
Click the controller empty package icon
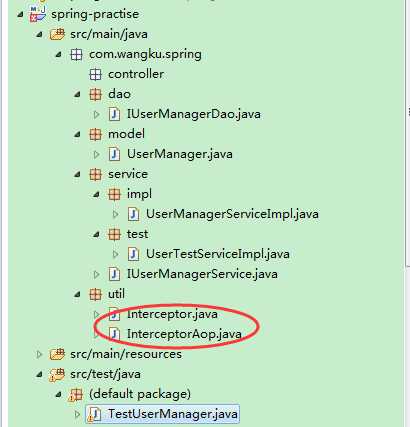95,74
